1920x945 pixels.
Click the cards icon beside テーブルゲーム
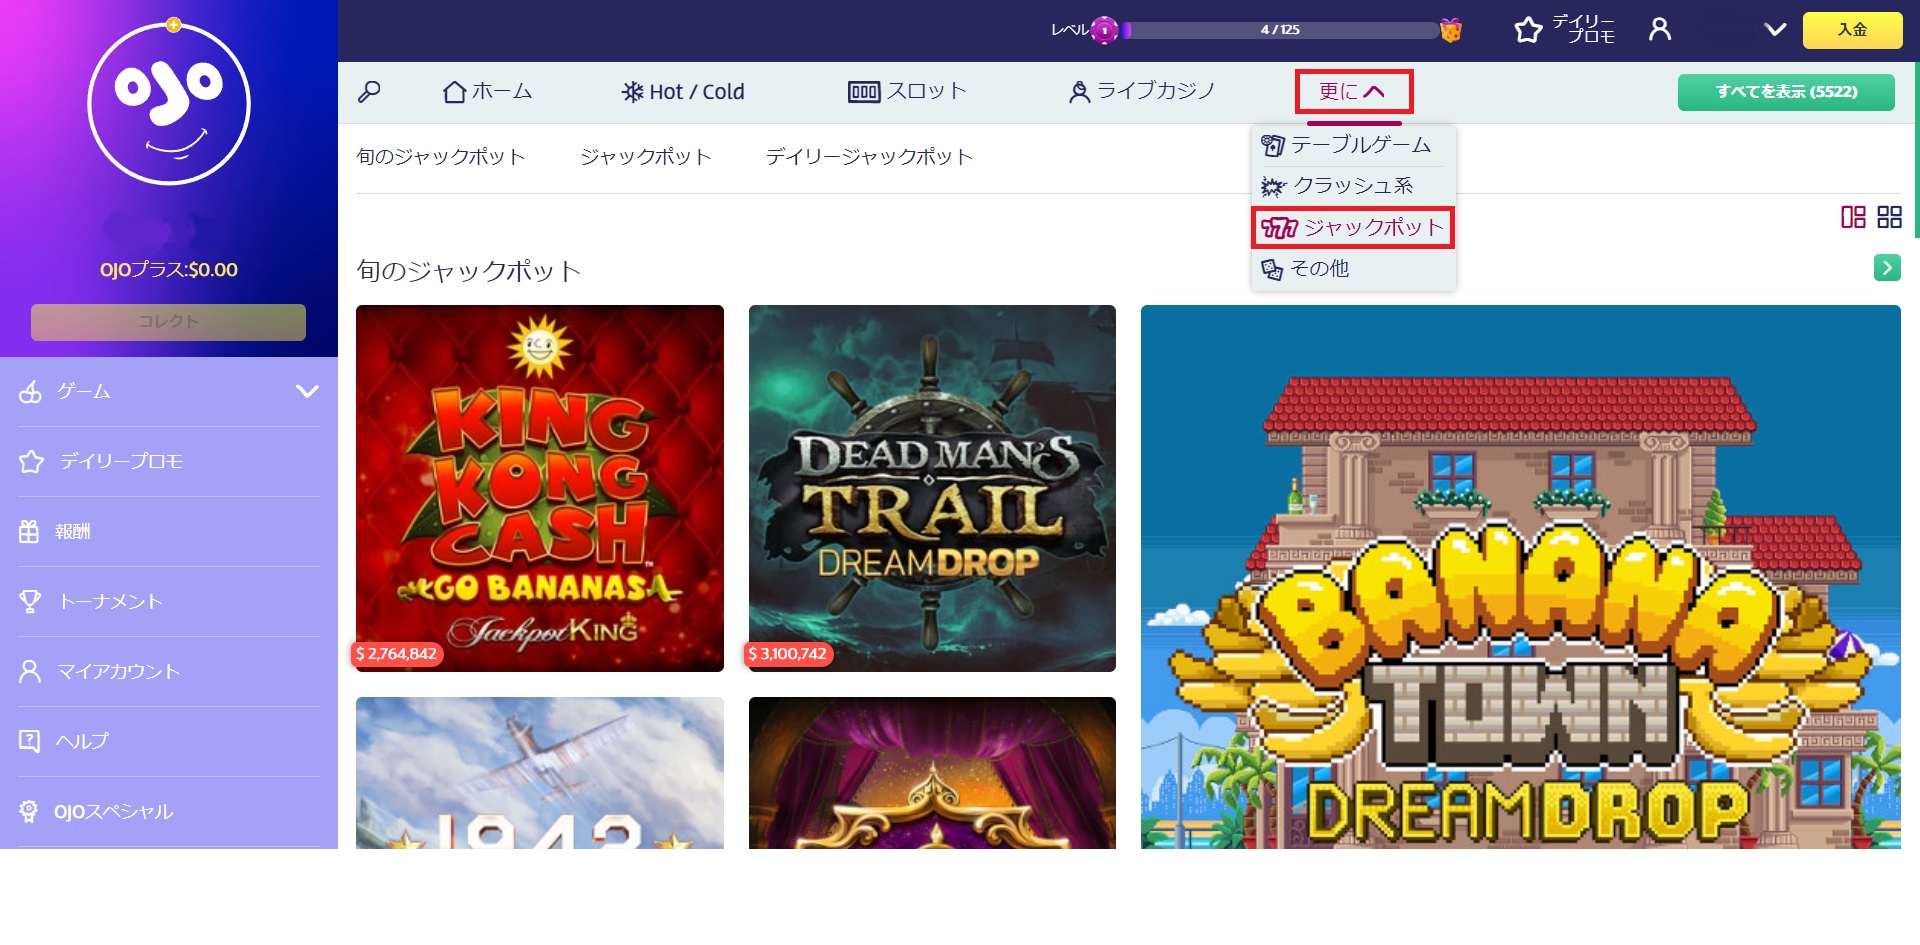pyautogui.click(x=1272, y=146)
